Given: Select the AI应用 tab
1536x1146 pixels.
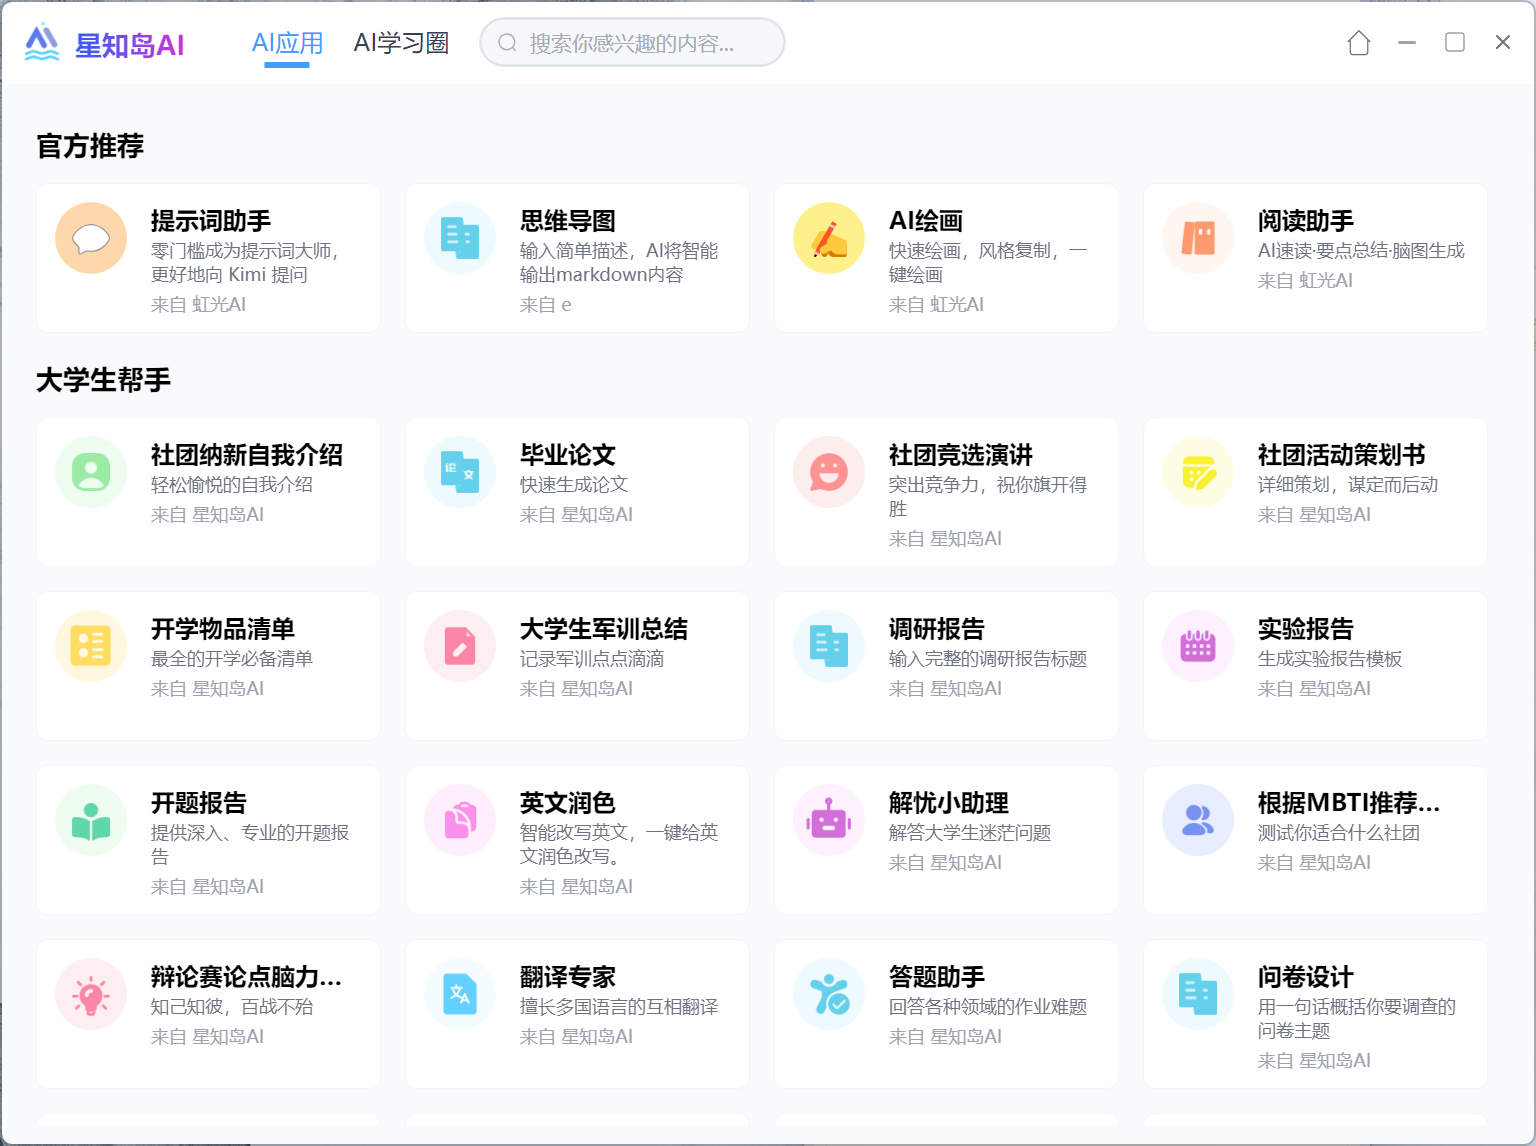Looking at the screenshot, I should point(287,42).
